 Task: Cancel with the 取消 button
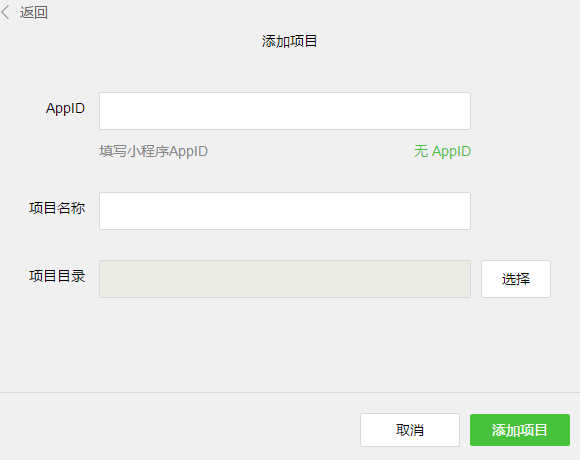(x=410, y=430)
